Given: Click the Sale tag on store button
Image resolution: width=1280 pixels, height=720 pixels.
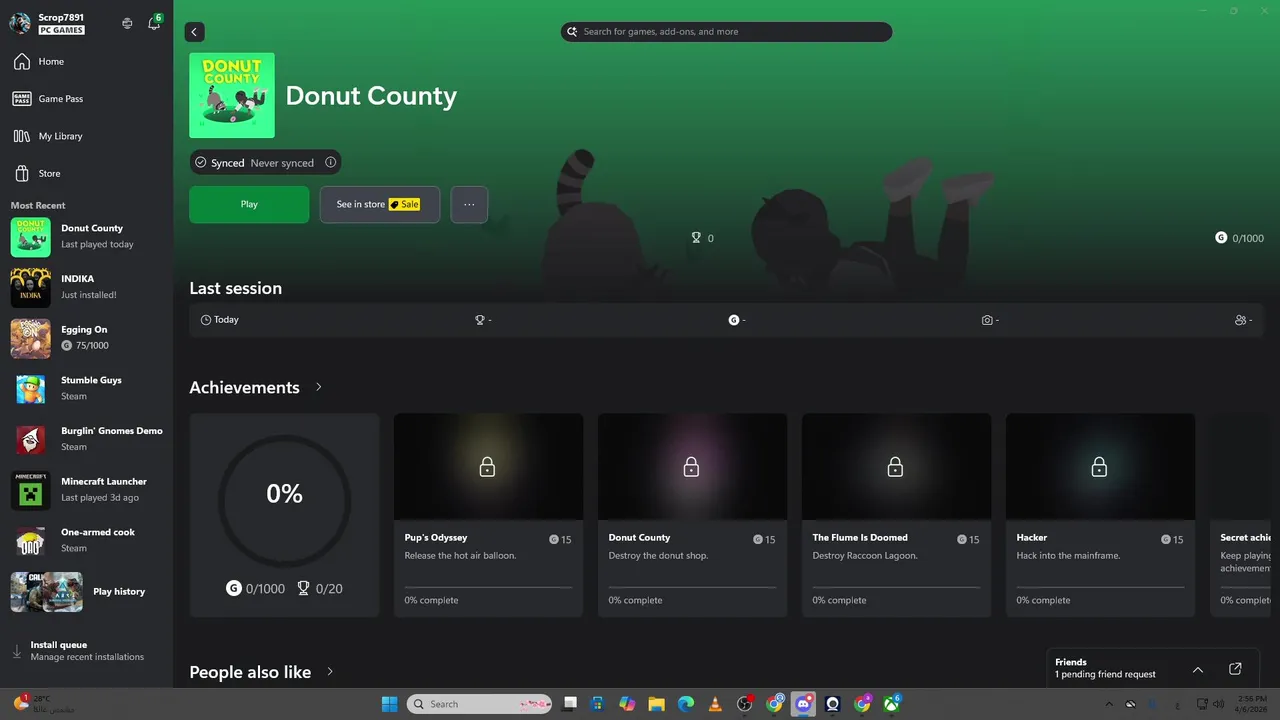Looking at the screenshot, I should point(405,204).
